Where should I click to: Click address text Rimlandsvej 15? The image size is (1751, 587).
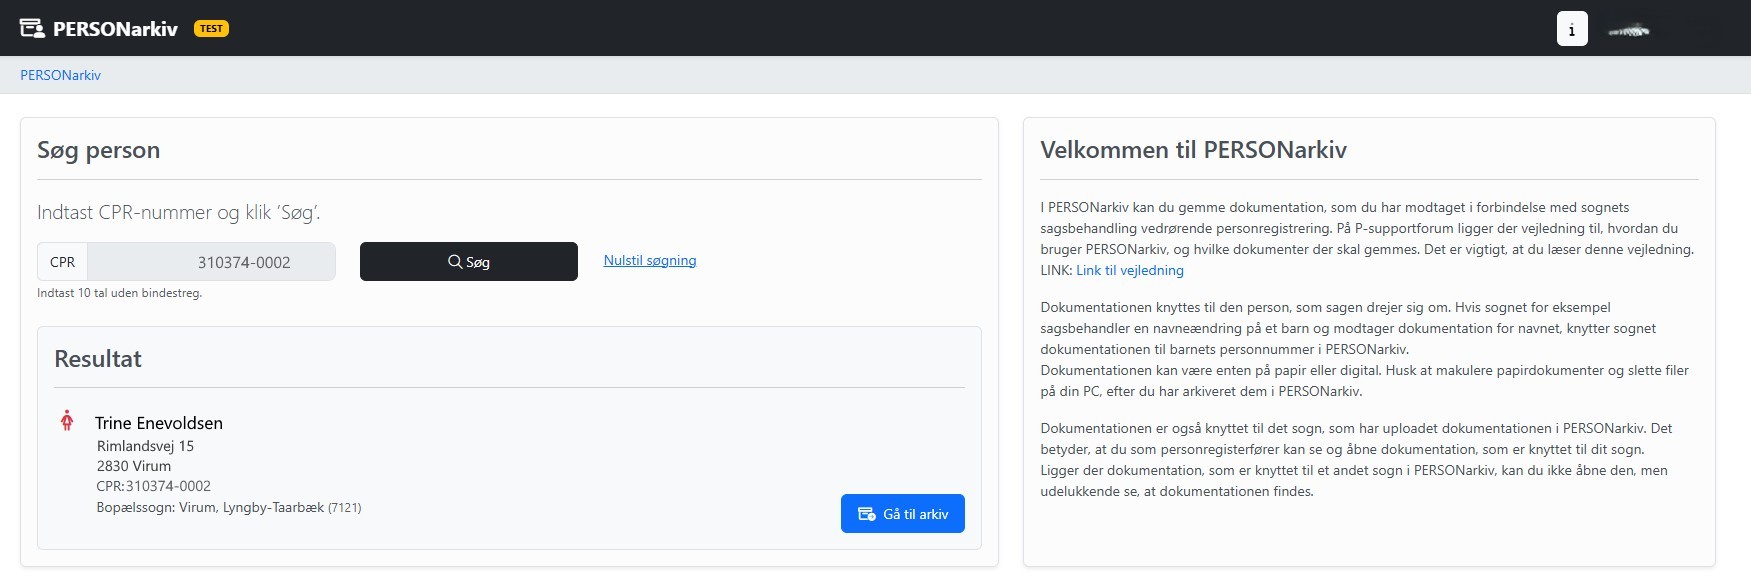145,446
